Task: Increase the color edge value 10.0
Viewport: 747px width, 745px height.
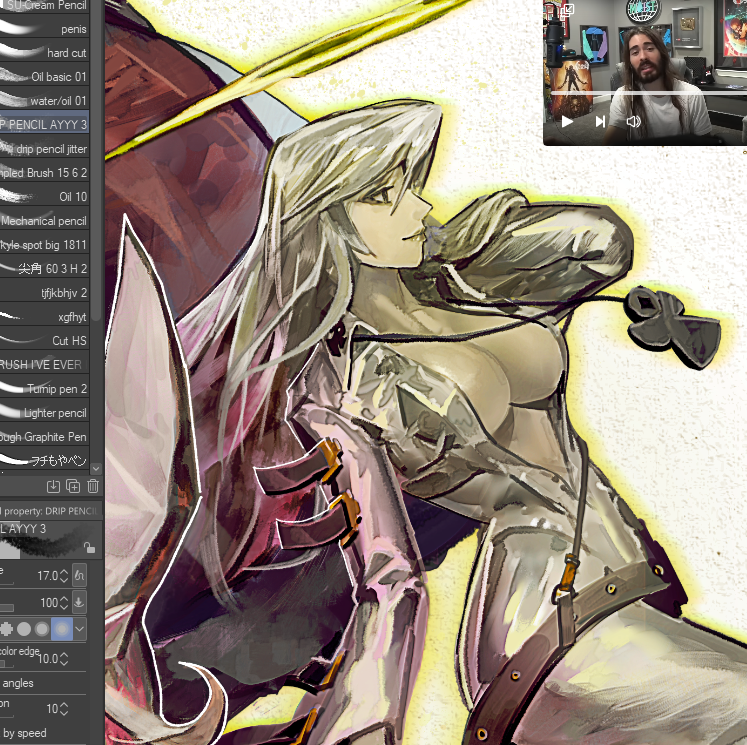Action: (x=64, y=655)
